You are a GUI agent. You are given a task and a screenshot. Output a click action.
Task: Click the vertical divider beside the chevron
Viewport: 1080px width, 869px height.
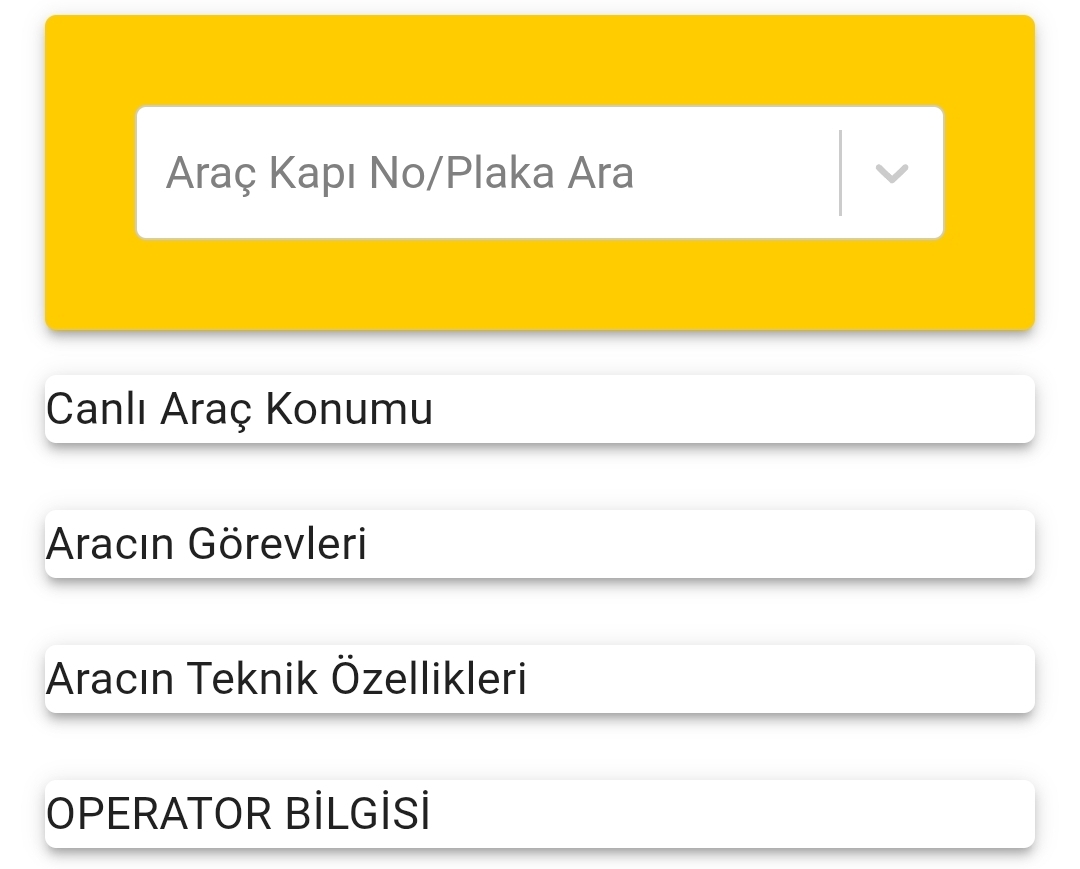click(x=840, y=173)
